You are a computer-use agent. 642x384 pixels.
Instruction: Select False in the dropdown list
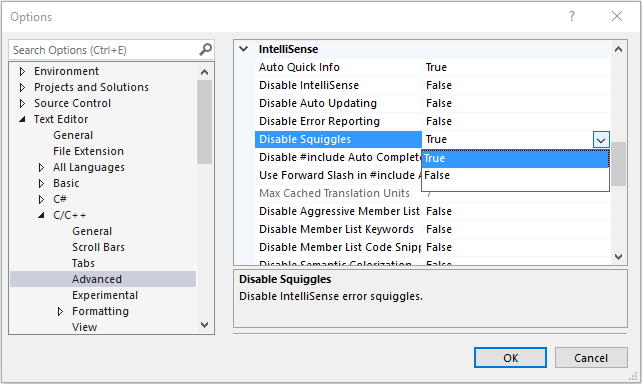coord(515,175)
